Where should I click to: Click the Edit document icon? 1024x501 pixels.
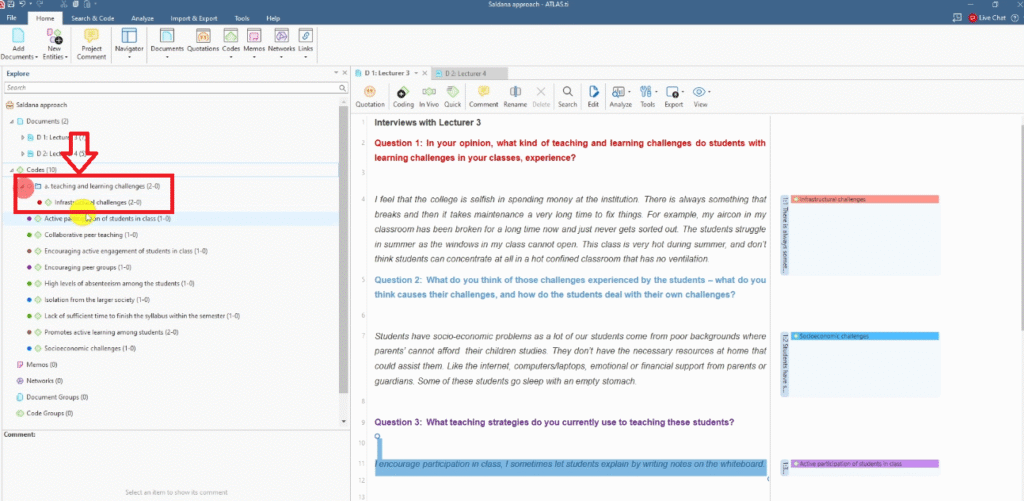coord(593,93)
